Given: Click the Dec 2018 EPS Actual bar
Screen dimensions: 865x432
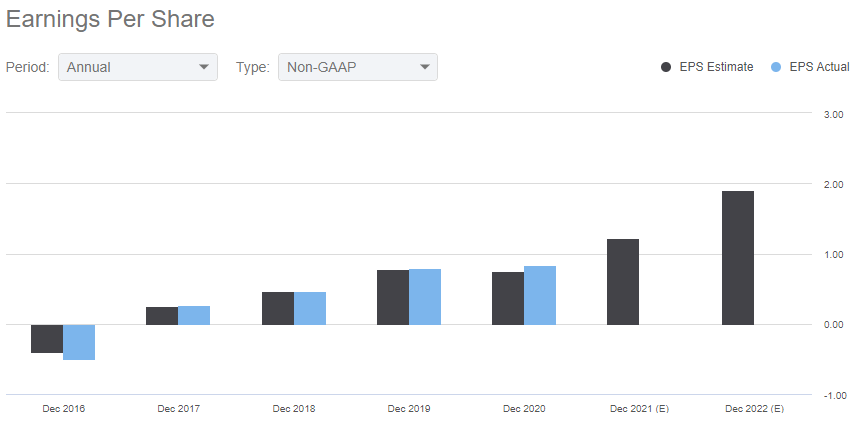Looking at the screenshot, I should pos(310,308).
